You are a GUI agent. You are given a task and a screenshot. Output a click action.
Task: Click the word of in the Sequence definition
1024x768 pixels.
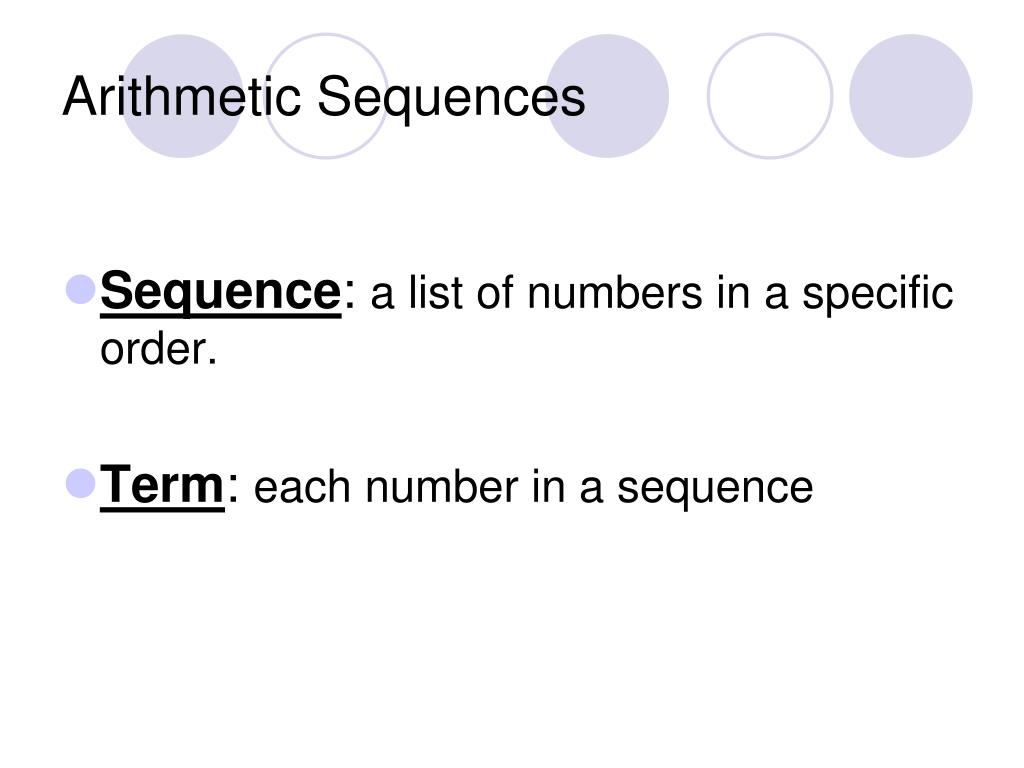click(495, 292)
